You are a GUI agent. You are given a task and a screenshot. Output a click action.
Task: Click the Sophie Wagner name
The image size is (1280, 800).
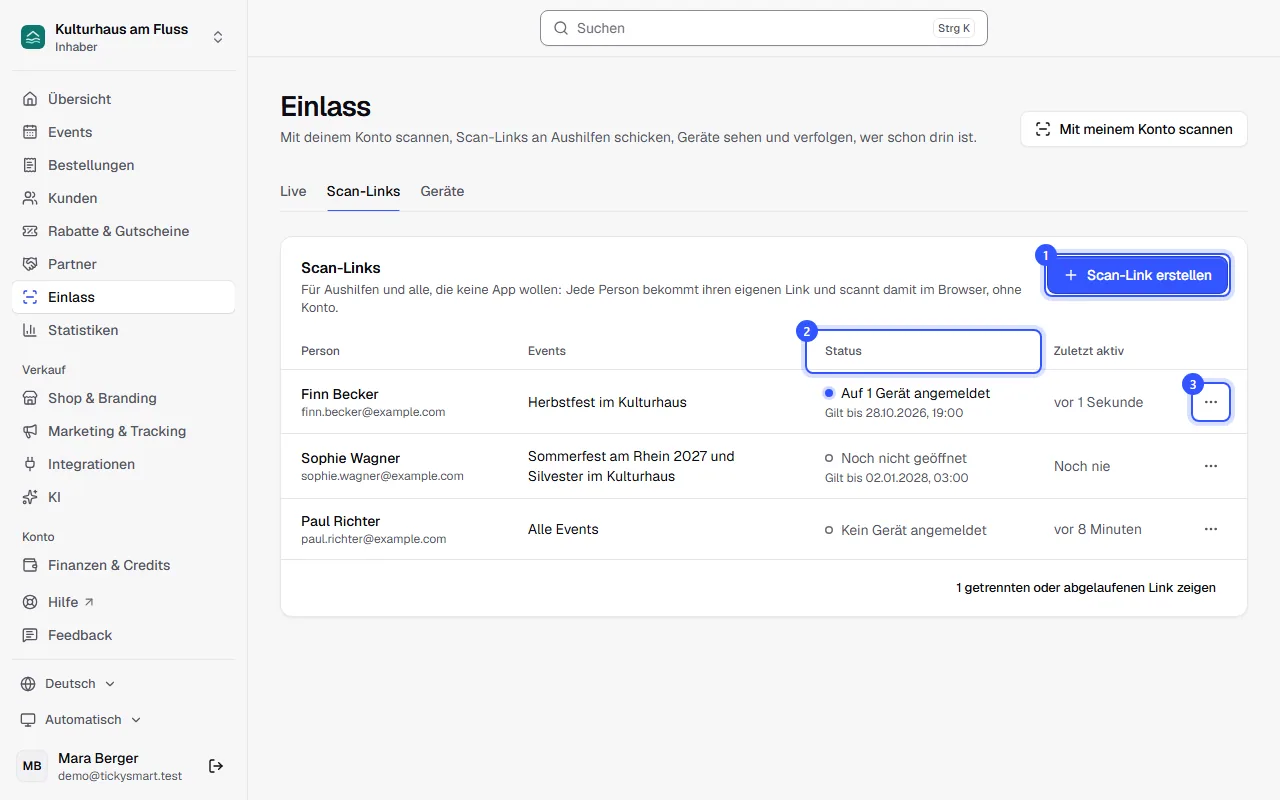pos(351,458)
